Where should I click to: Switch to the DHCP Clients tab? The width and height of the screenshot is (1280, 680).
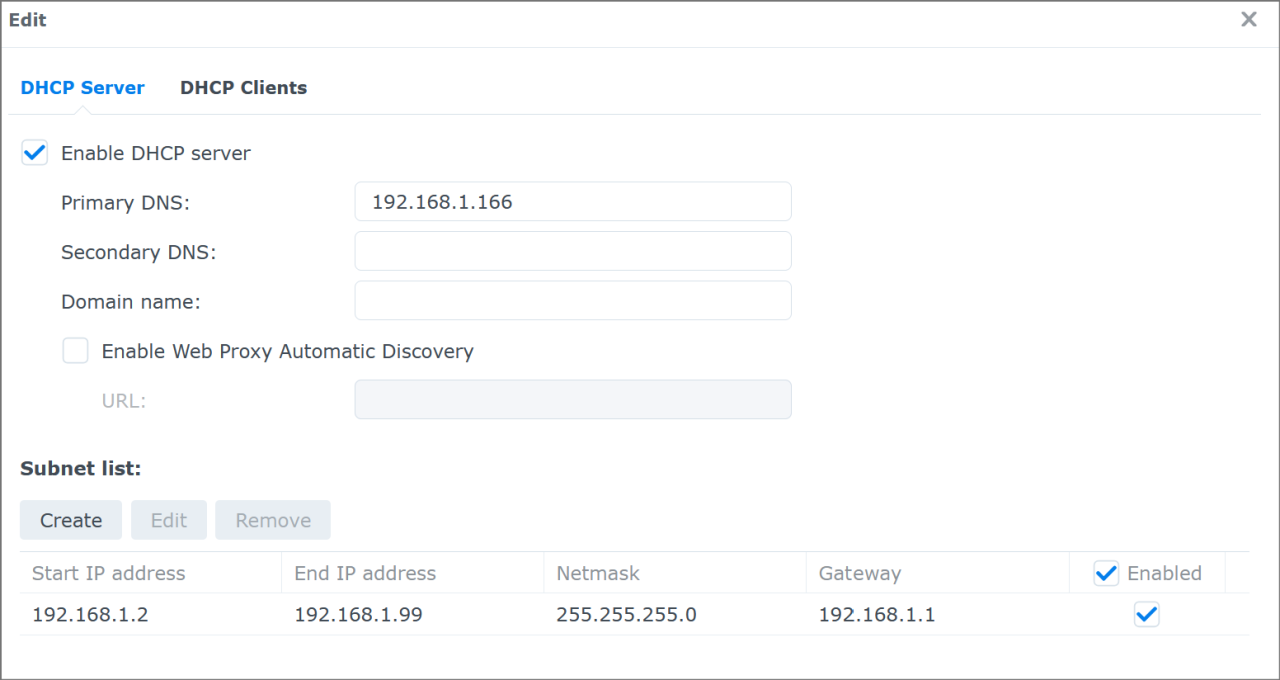[x=243, y=87]
